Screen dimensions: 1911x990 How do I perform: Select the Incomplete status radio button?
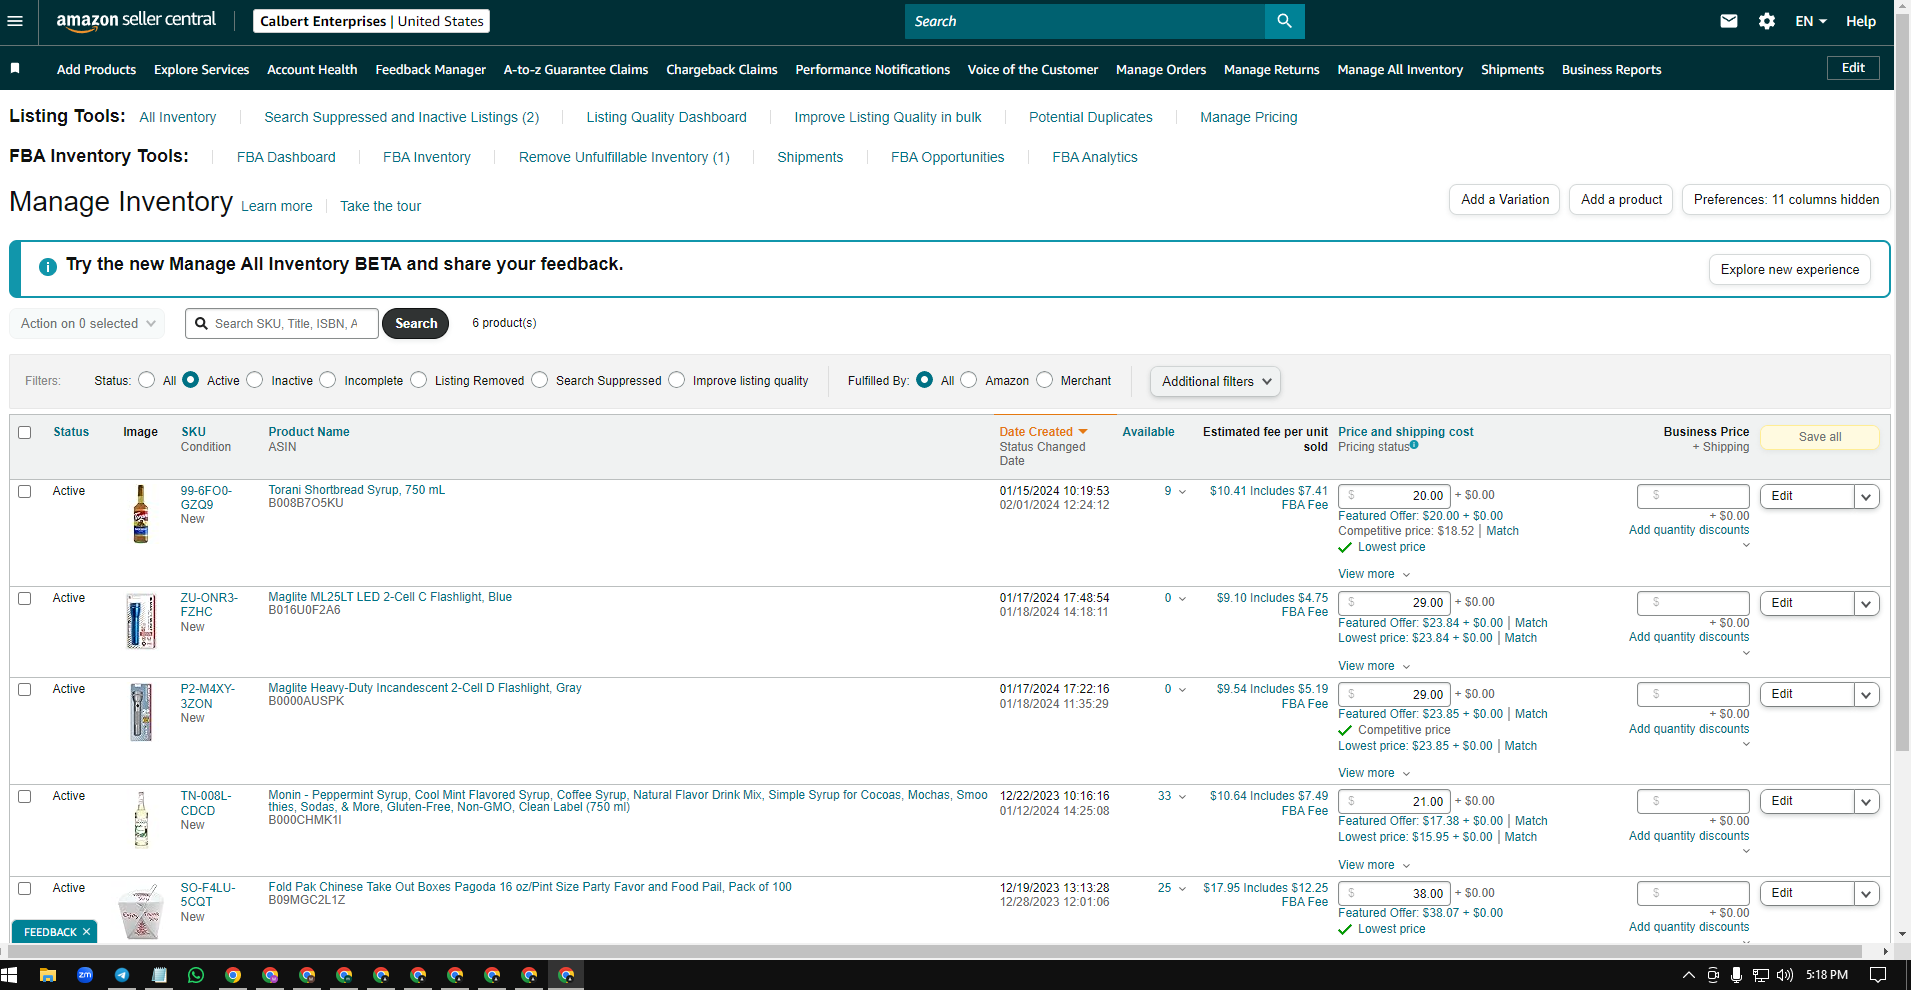click(x=328, y=380)
